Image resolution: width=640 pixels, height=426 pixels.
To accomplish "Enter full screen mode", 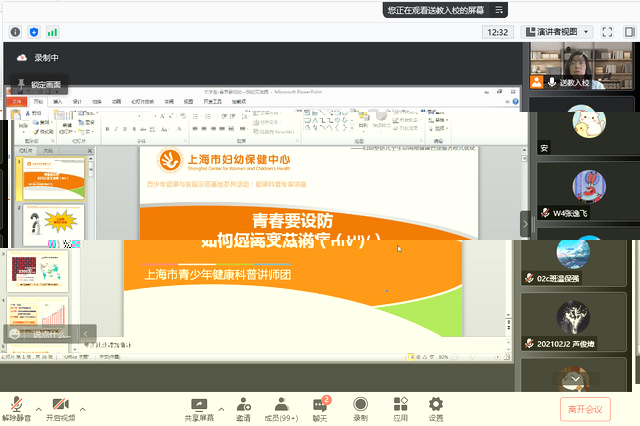I will [x=607, y=32].
